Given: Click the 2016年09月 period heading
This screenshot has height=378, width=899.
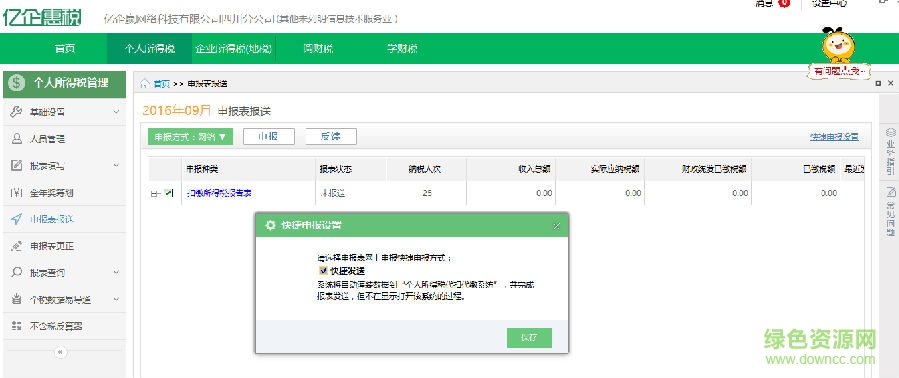Looking at the screenshot, I should [x=177, y=110].
